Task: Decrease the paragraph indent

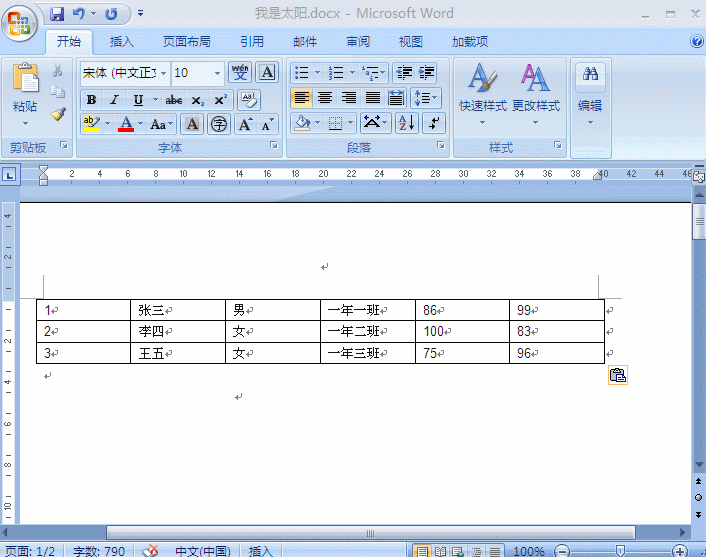Action: (404, 72)
